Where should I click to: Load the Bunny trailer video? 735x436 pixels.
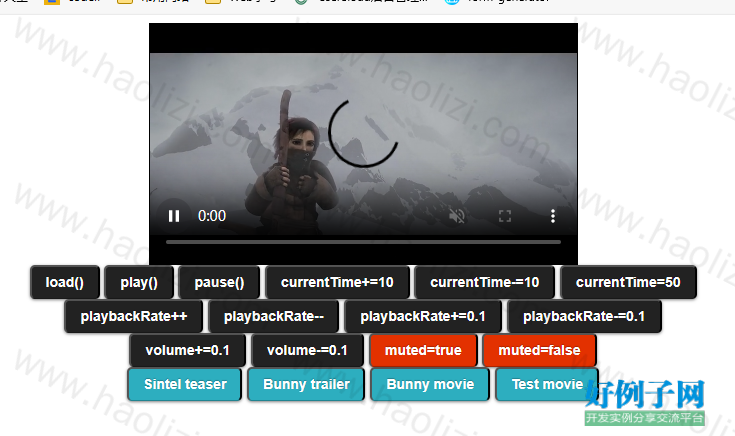[306, 384]
